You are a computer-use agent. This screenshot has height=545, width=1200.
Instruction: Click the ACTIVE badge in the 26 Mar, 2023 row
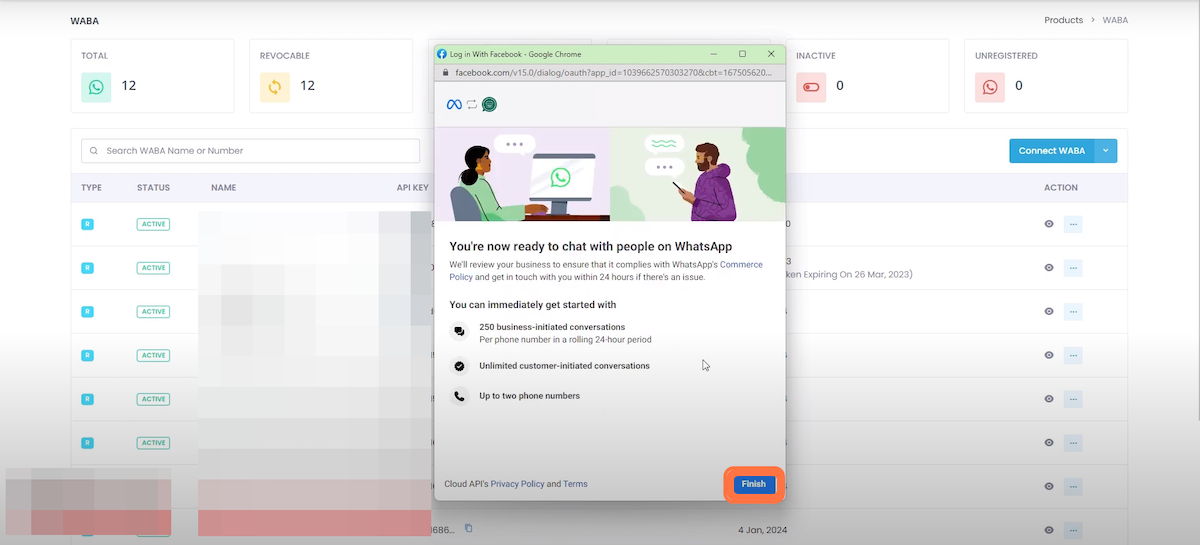coord(153,268)
